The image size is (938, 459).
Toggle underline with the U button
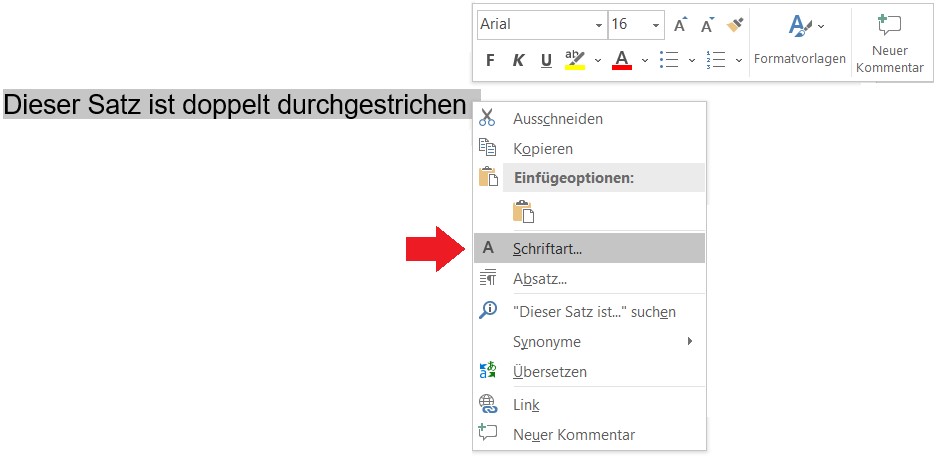546,60
